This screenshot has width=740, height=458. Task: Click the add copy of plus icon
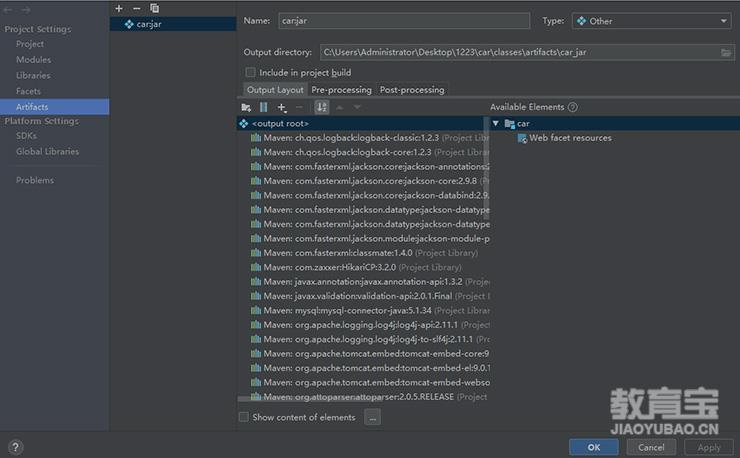click(x=282, y=108)
